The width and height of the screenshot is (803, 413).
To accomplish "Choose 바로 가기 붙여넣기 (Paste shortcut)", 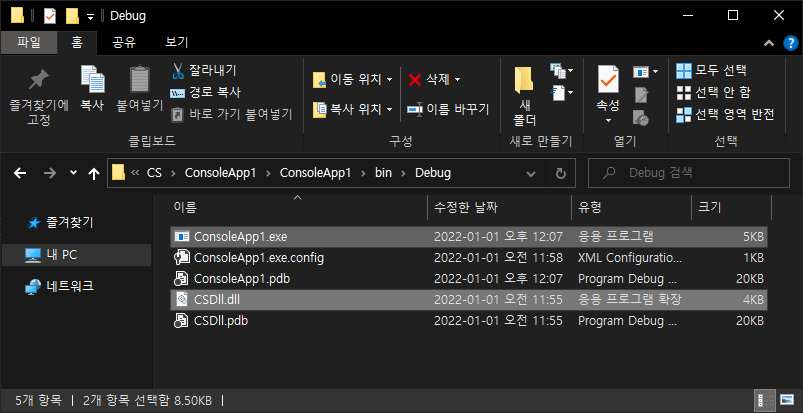I will click(x=231, y=114).
